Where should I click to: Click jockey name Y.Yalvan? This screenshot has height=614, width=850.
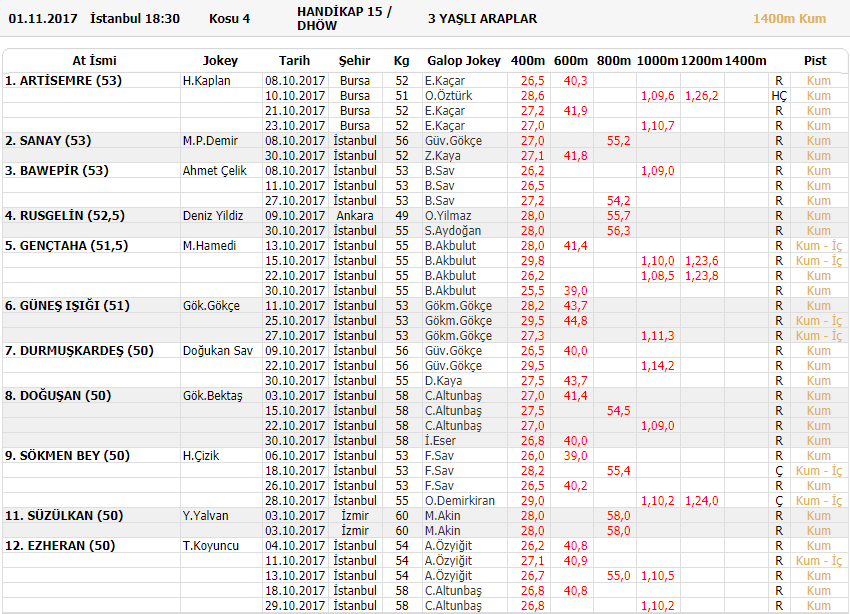click(x=205, y=516)
